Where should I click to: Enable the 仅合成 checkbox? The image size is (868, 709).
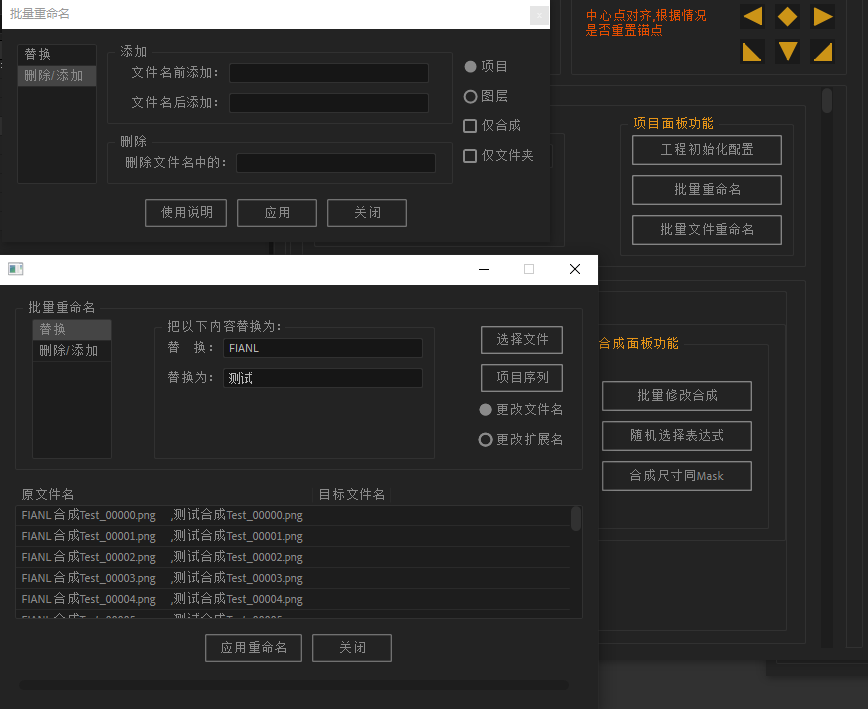pyautogui.click(x=470, y=126)
